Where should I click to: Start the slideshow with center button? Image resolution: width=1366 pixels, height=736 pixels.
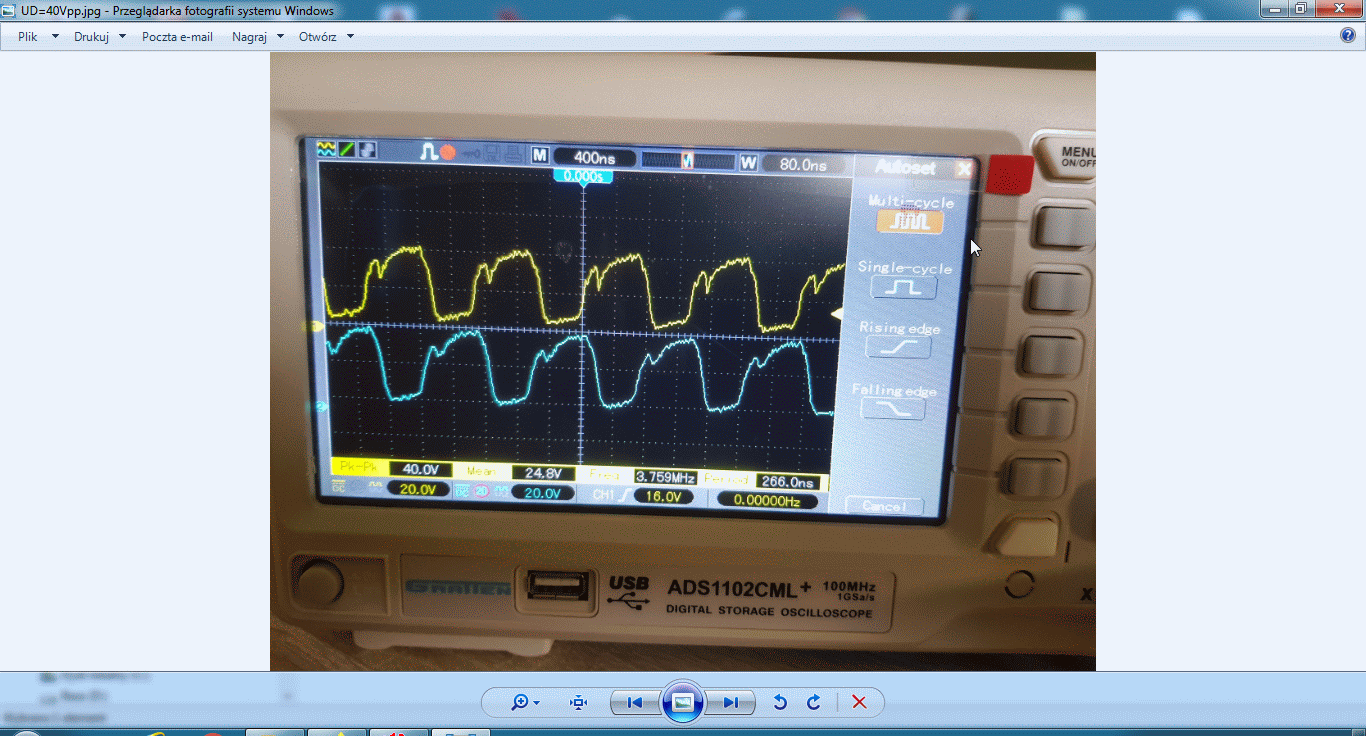coord(682,702)
